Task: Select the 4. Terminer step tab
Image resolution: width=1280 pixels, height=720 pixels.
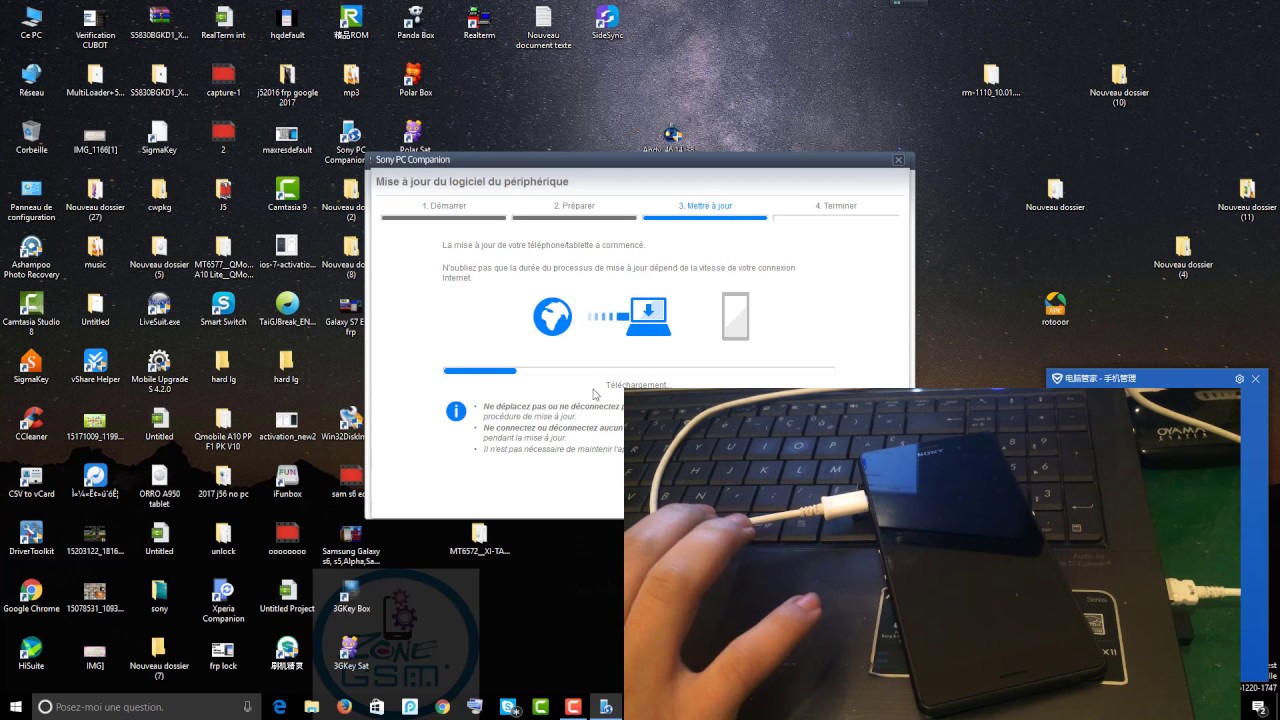Action: point(836,208)
